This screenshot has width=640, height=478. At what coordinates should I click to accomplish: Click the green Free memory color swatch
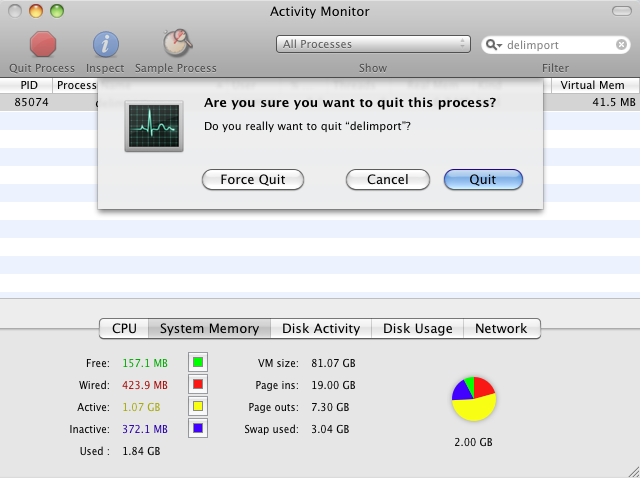(x=198, y=362)
